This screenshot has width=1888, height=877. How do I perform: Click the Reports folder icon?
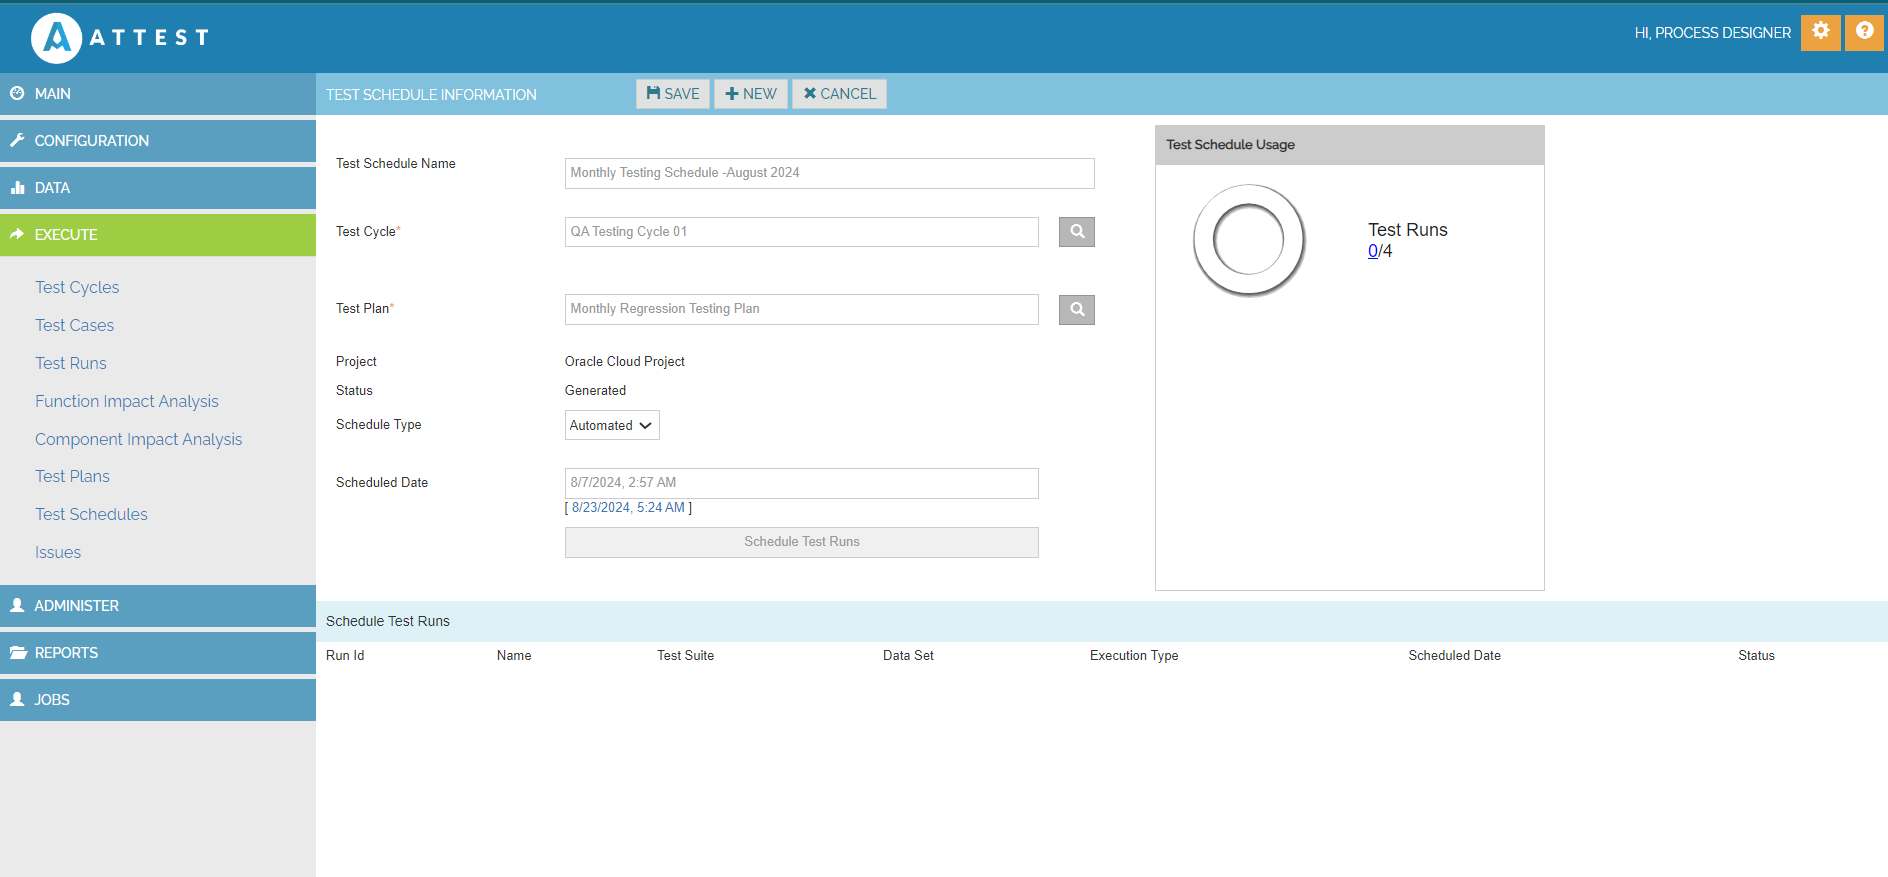[18, 652]
